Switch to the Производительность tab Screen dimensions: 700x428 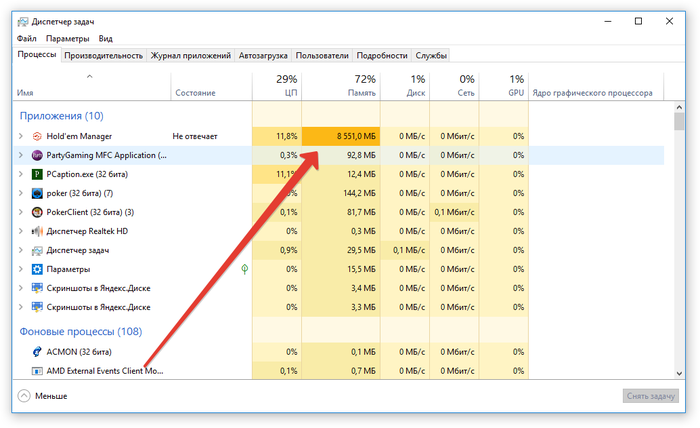(x=103, y=55)
